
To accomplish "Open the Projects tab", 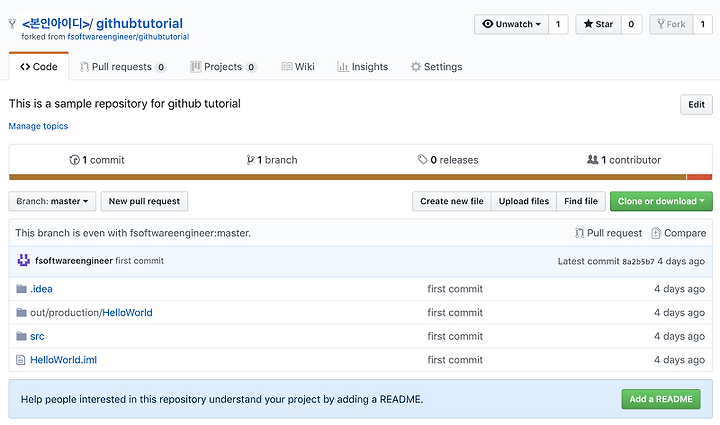I will (x=223, y=67).
